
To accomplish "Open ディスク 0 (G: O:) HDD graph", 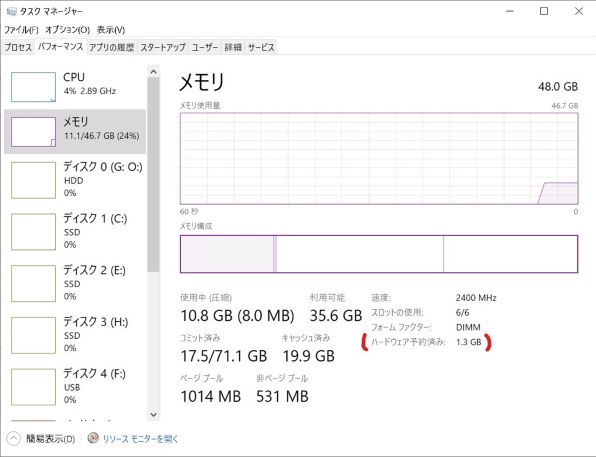I will (75, 180).
